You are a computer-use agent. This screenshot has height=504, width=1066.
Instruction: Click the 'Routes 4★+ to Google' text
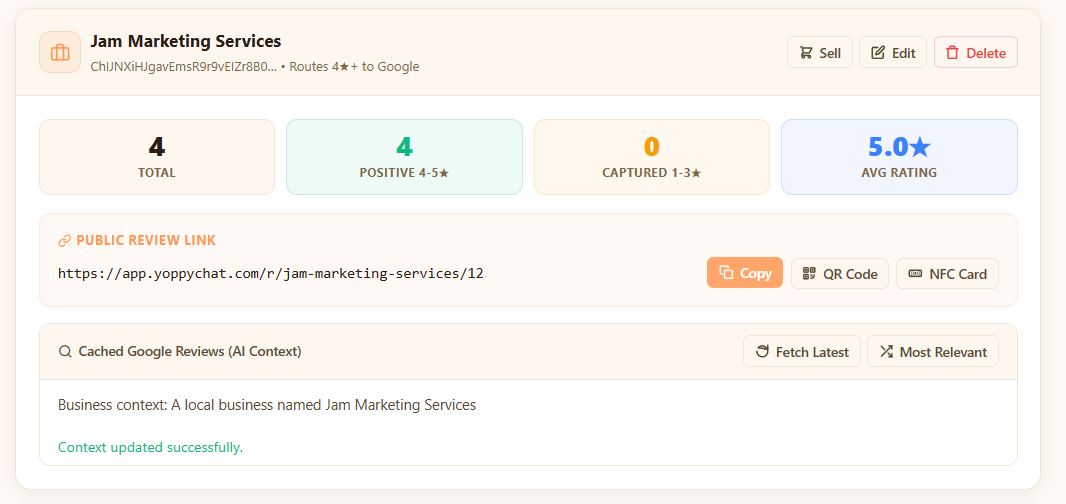pos(354,67)
